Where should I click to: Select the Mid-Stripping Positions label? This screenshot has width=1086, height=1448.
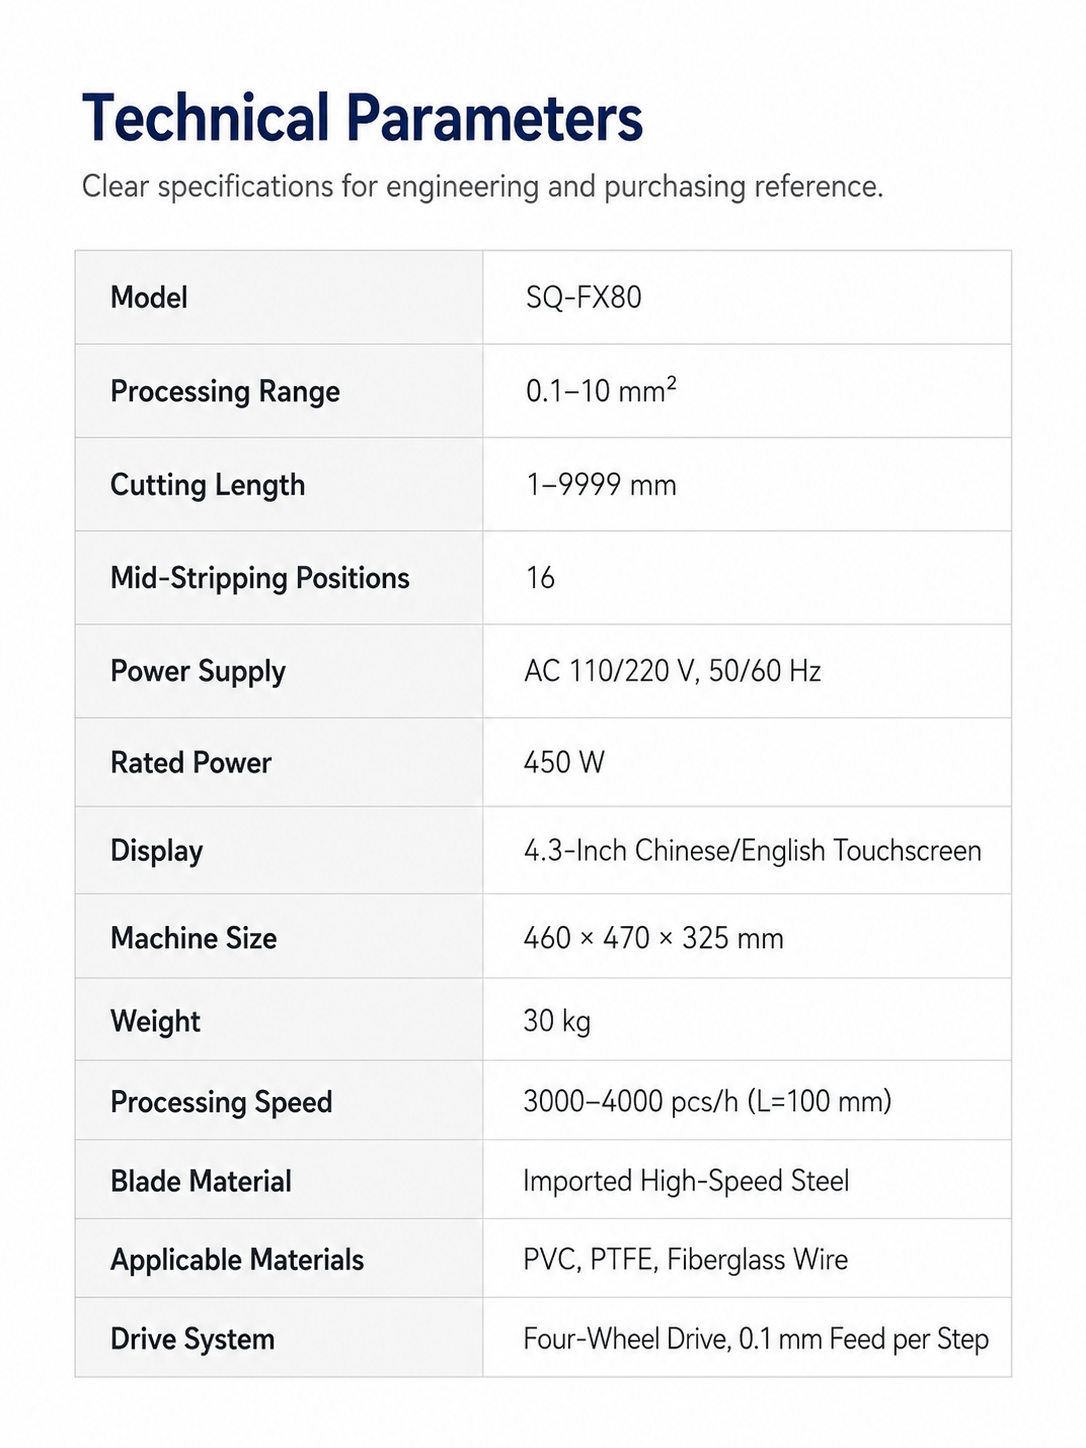click(260, 578)
